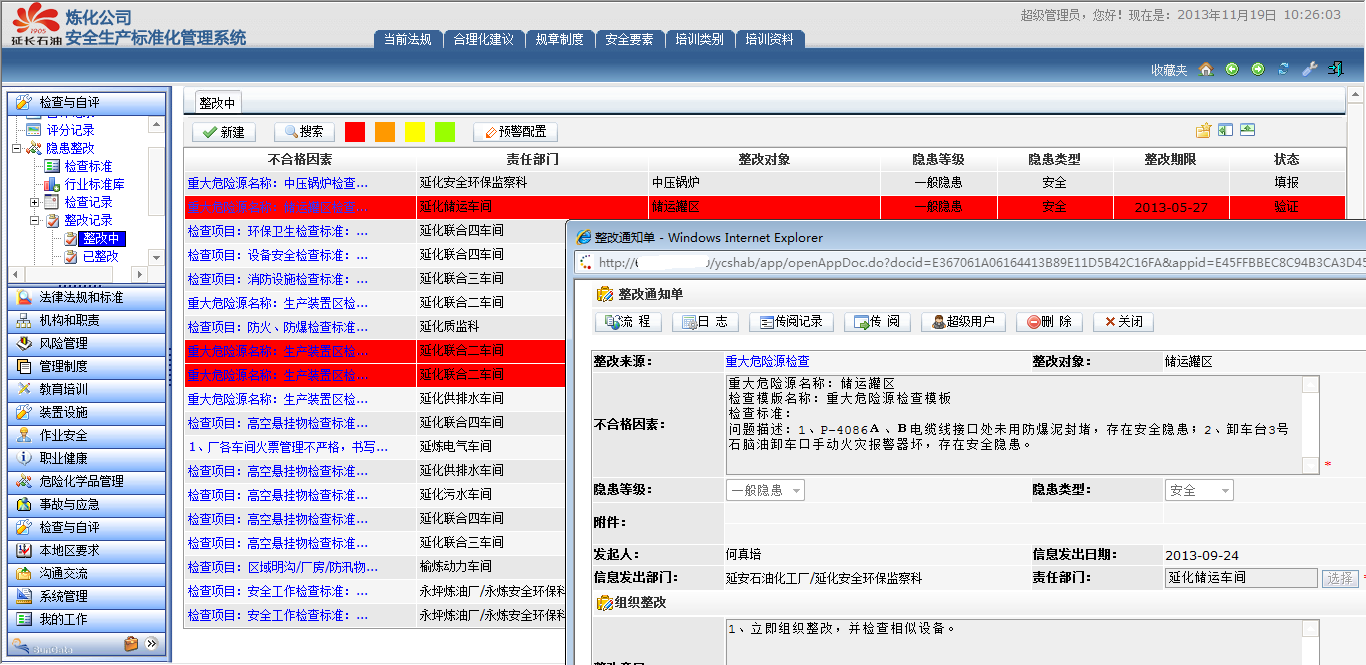Click the 流程 button in the dialog
Image resolution: width=1366 pixels, height=665 pixels.
(x=627, y=322)
